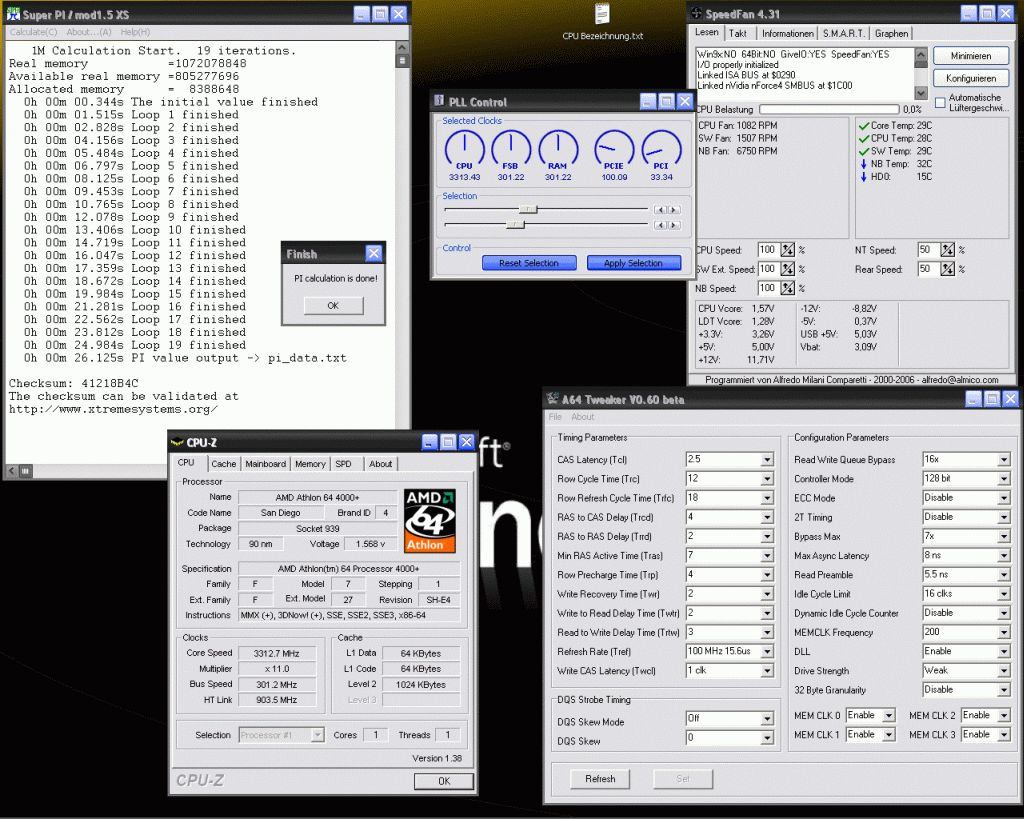Click the Minimieren button in SpeedFan
The width and height of the screenshot is (1024, 819).
(970, 56)
